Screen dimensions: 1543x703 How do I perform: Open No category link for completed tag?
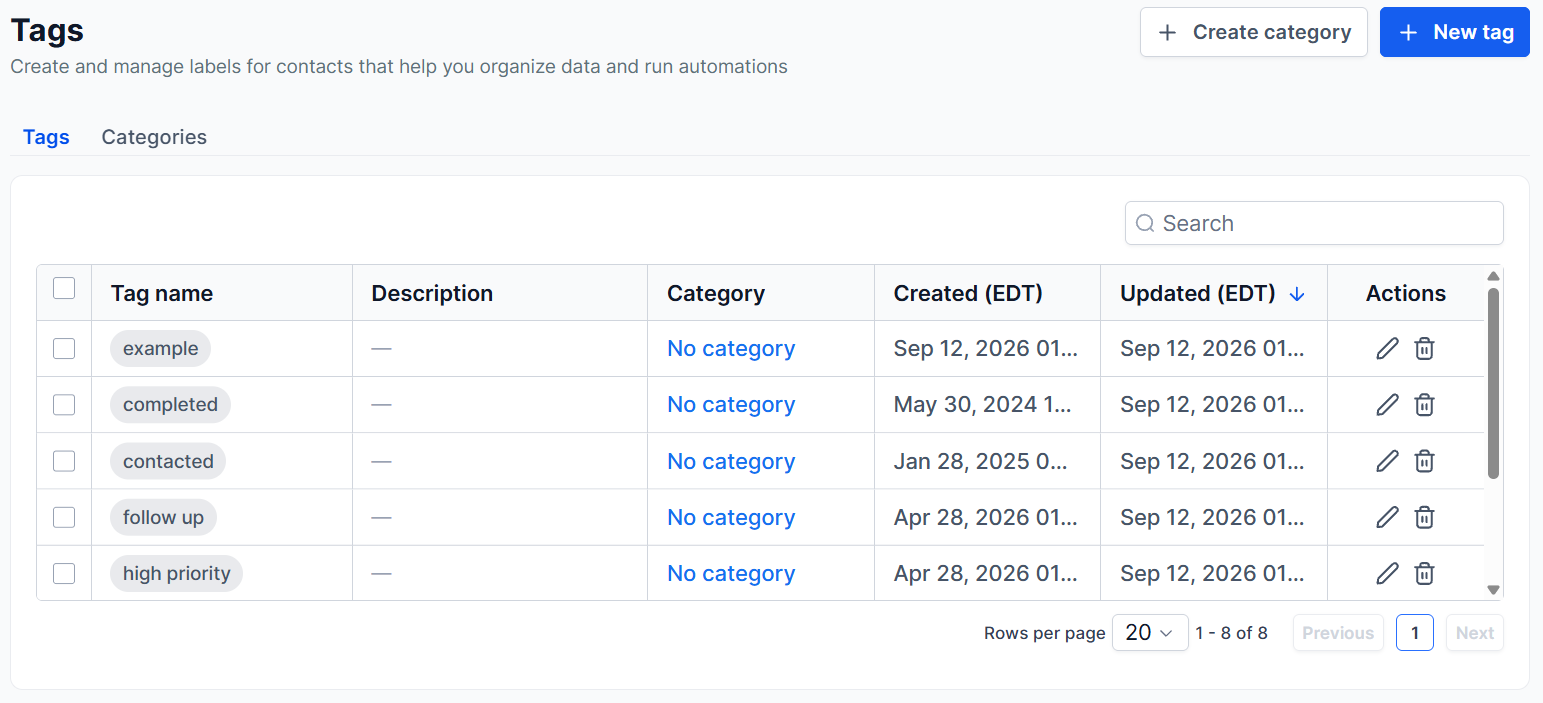tap(731, 404)
